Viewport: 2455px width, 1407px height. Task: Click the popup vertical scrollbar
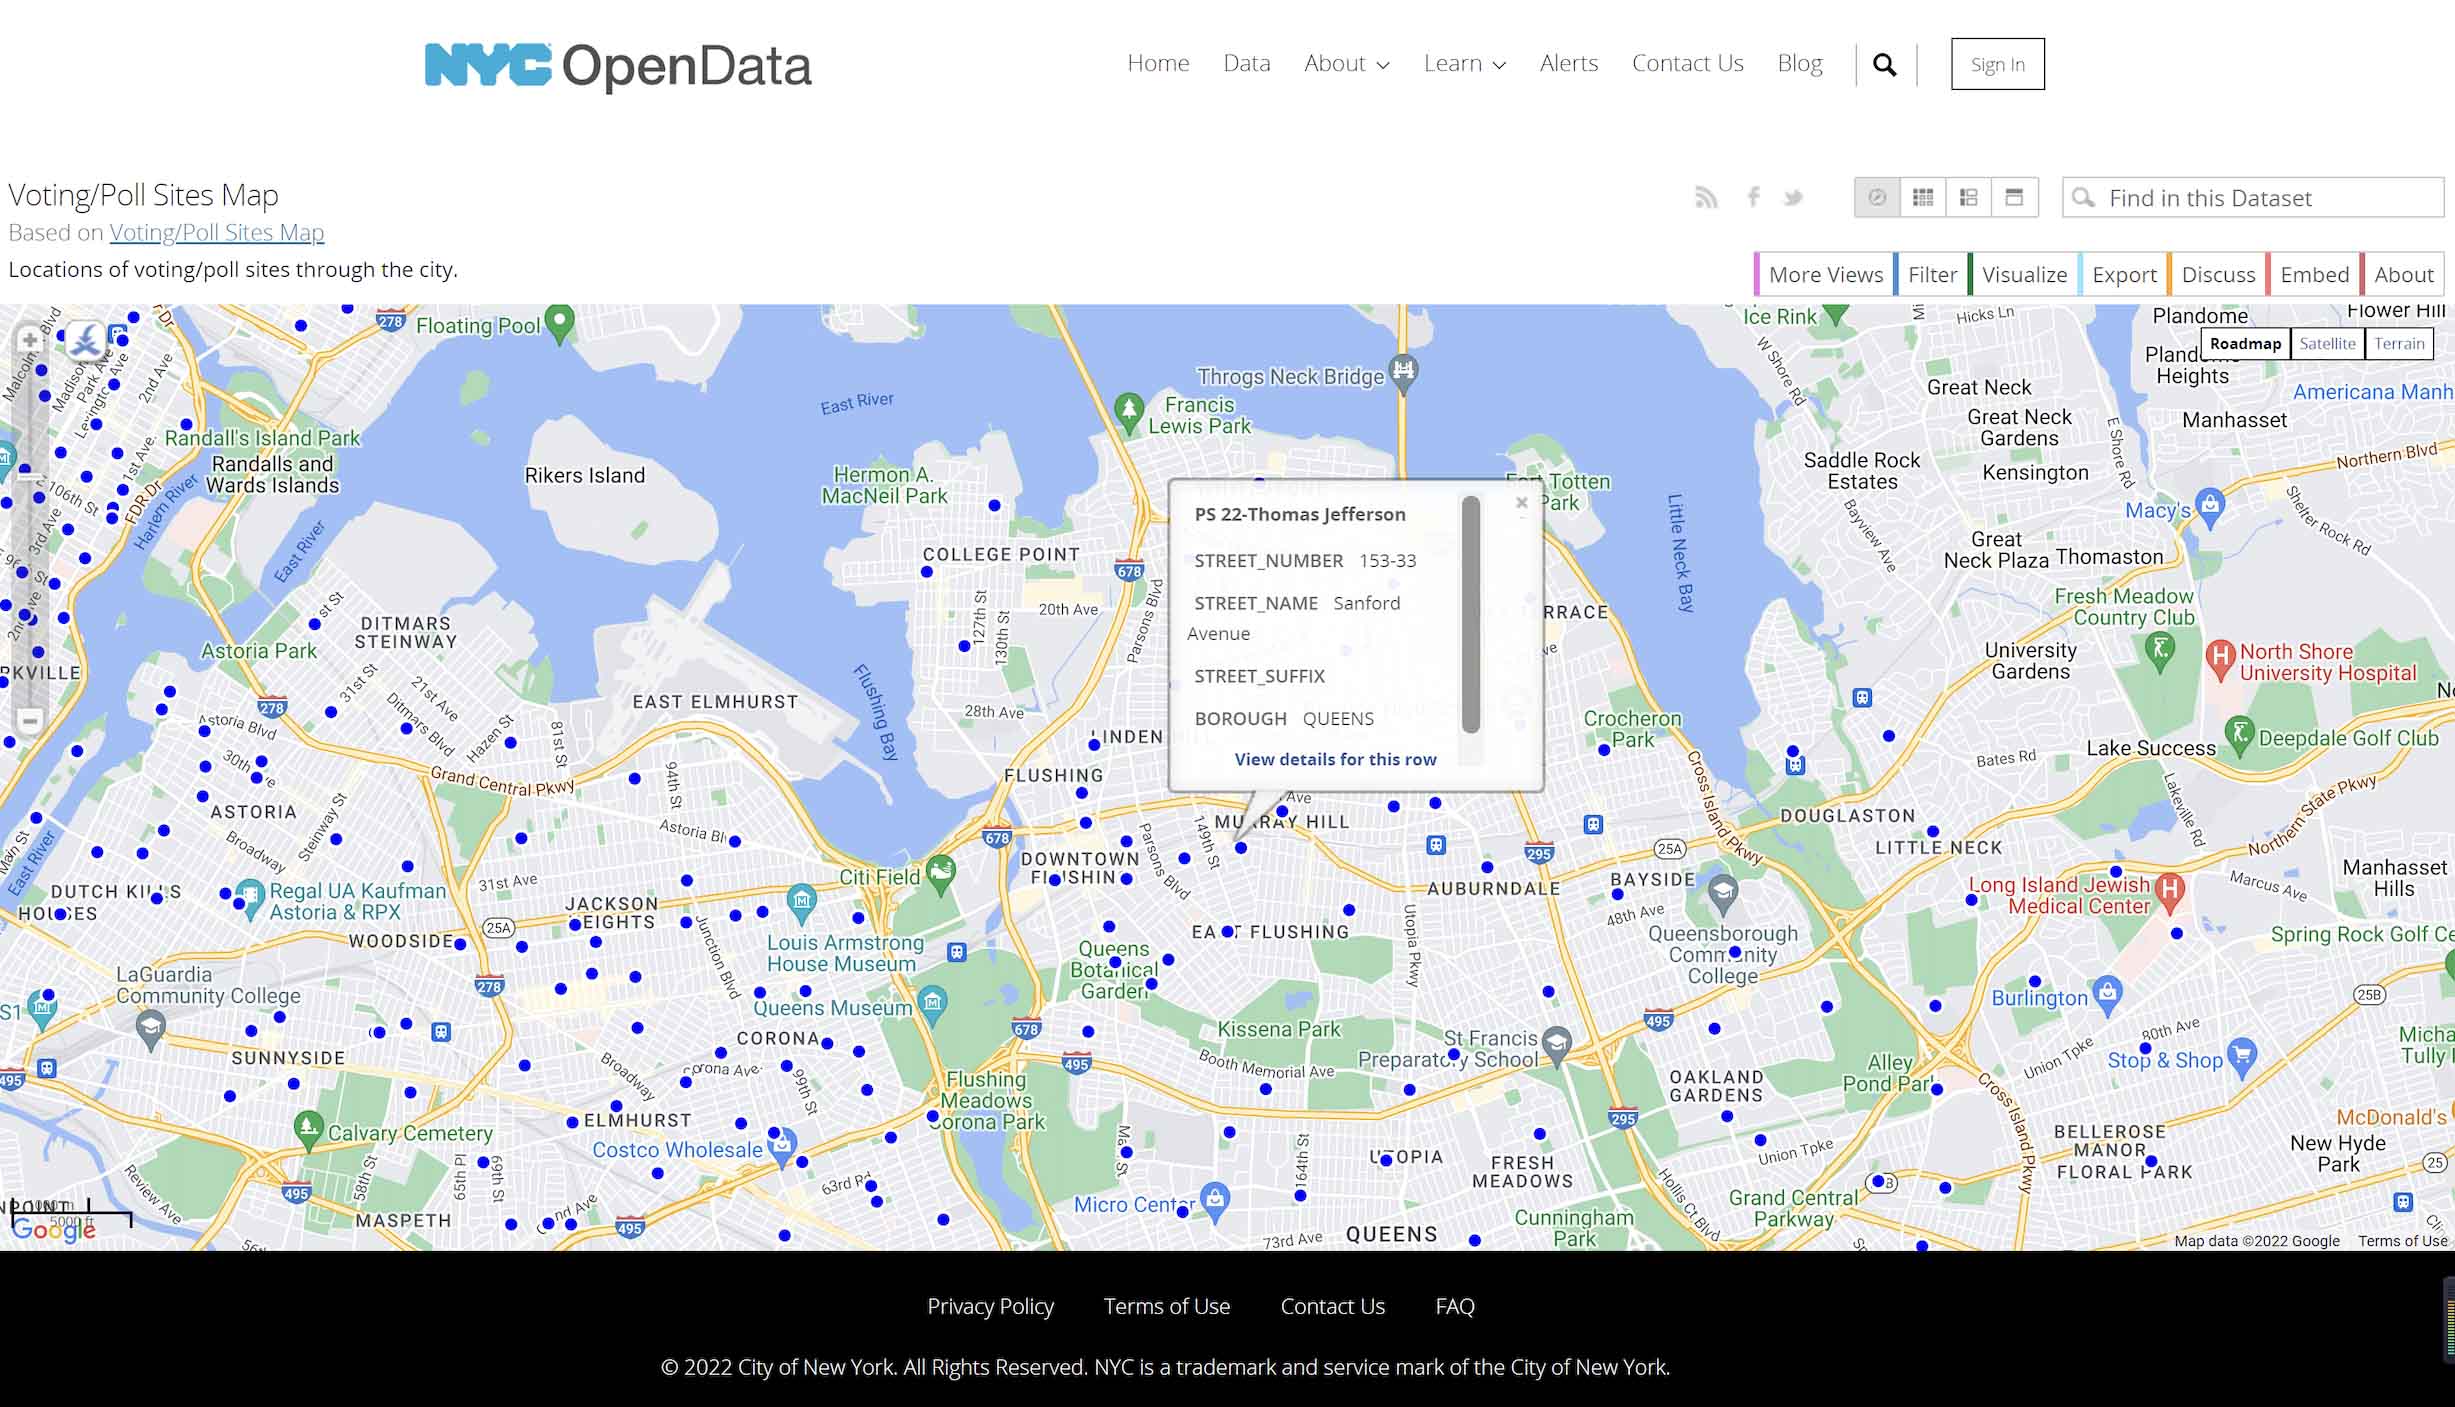coord(1470,614)
